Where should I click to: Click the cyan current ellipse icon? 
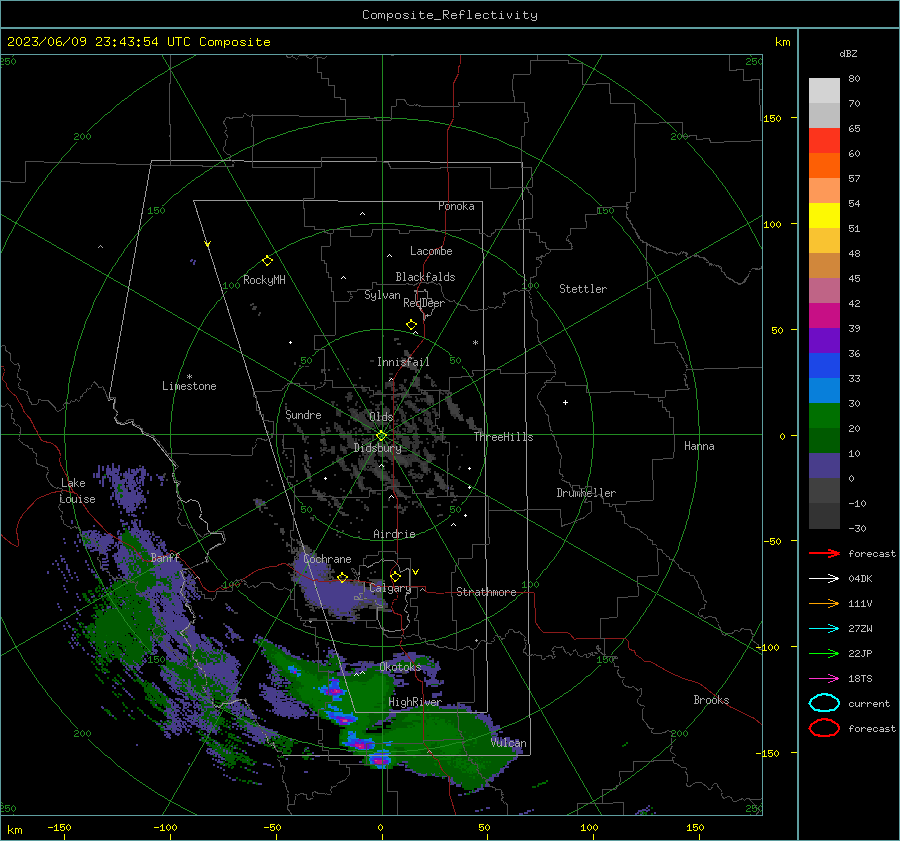click(x=824, y=703)
